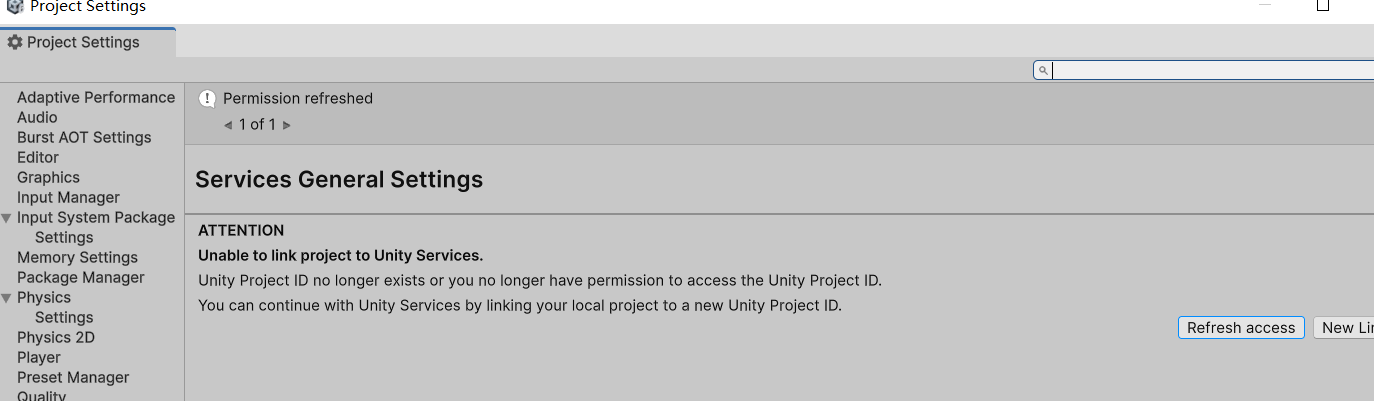Click the Permission refreshed notification icon

(x=207, y=98)
